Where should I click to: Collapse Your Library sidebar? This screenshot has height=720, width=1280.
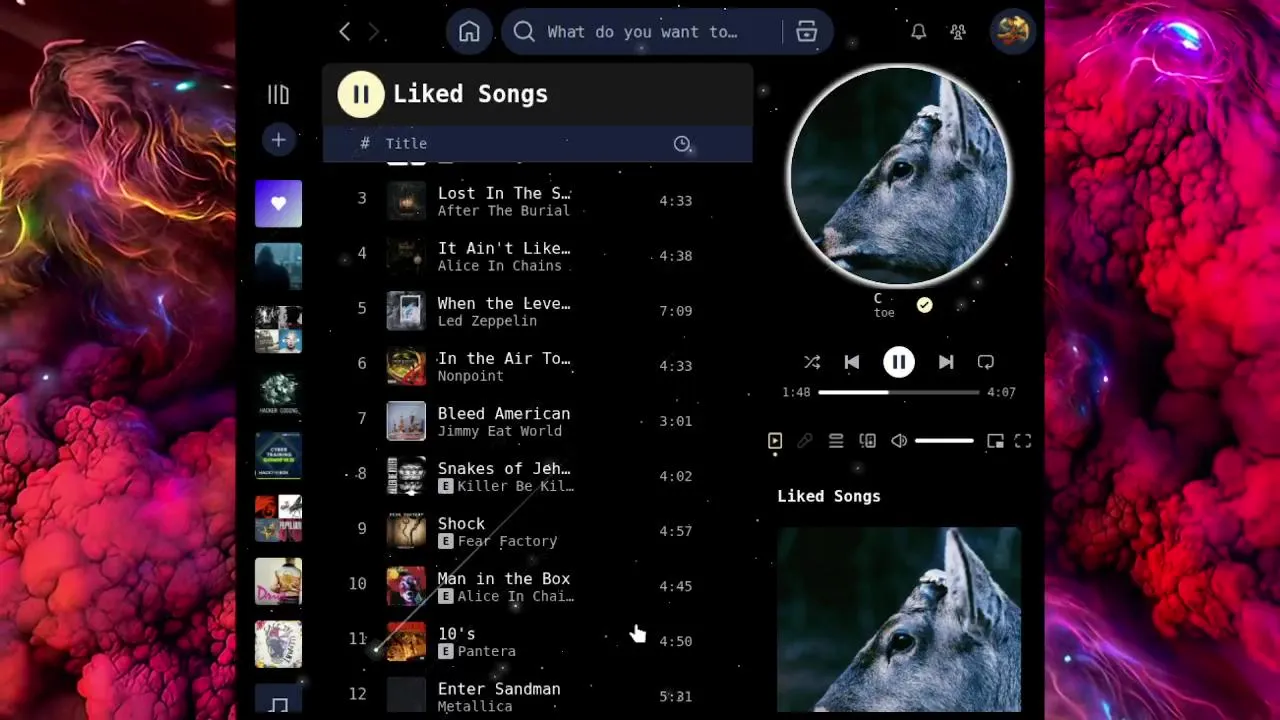(x=278, y=94)
